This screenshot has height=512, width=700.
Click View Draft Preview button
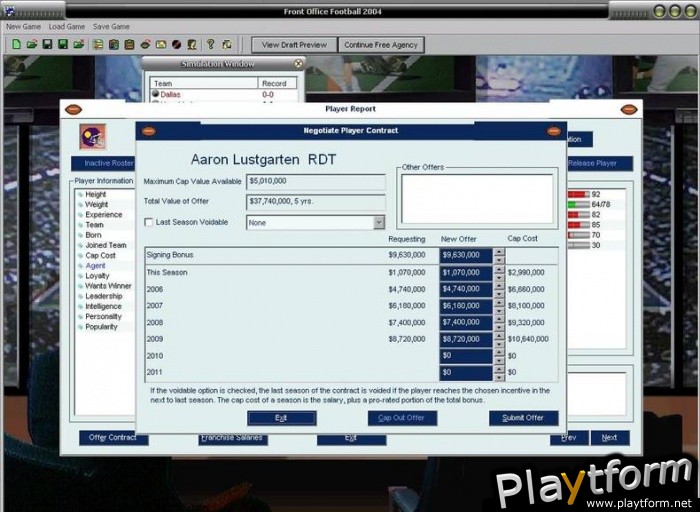click(294, 45)
